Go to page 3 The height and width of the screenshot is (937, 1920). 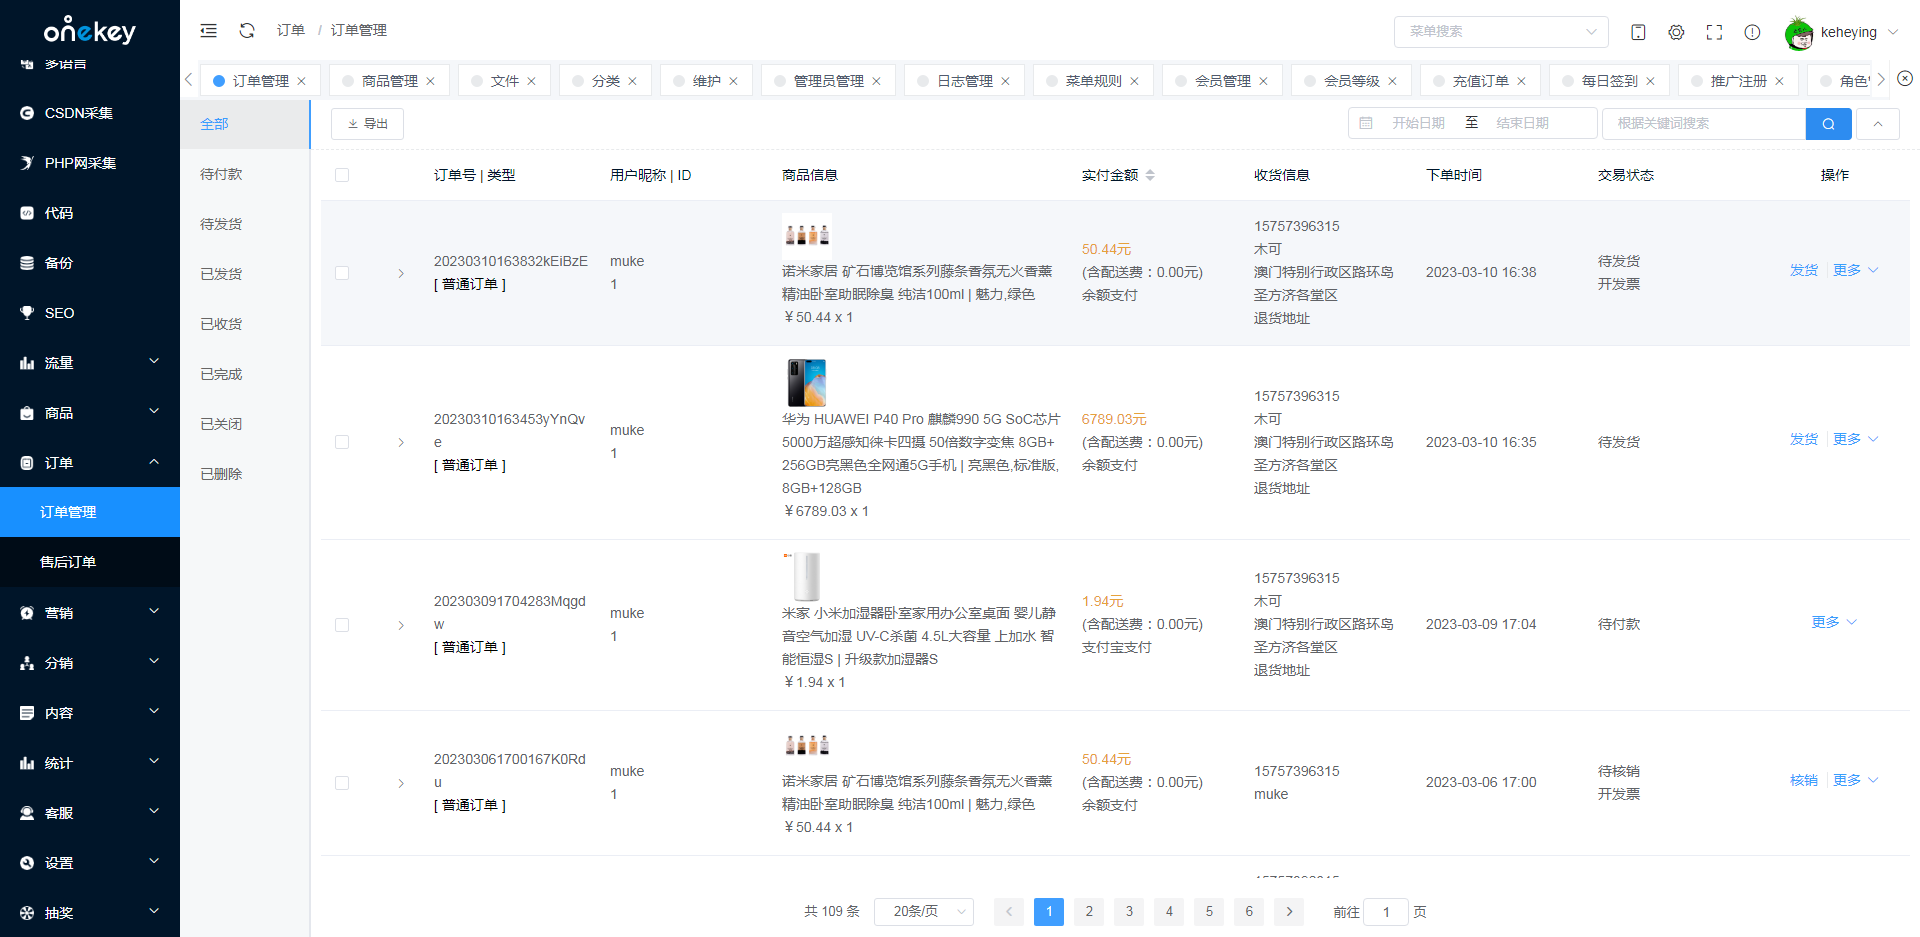click(1129, 911)
